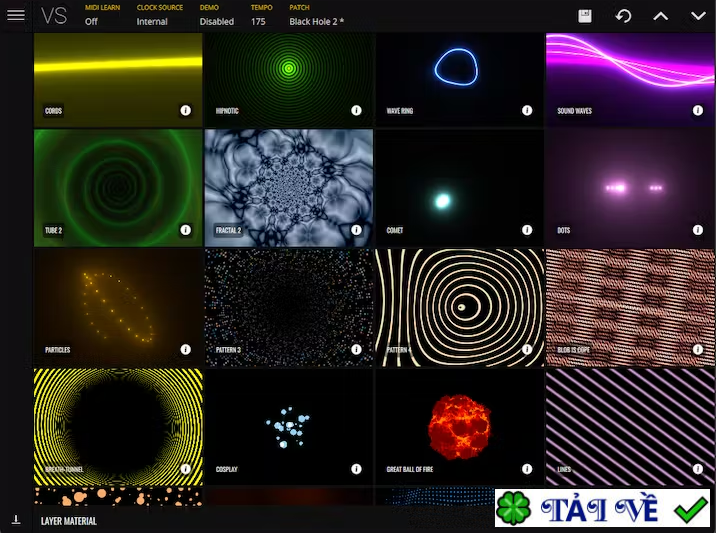Screen dimensions: 716x533
Task: Open the hamburger menu
Action: tap(16, 15)
